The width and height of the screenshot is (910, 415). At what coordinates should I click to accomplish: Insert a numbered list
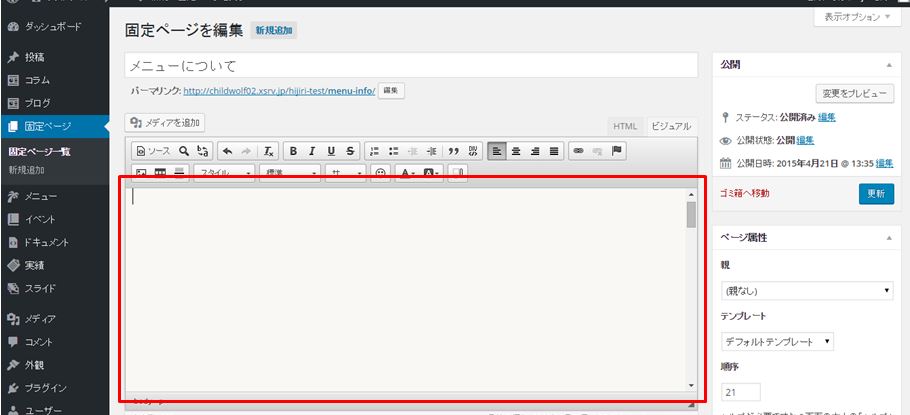pos(375,151)
